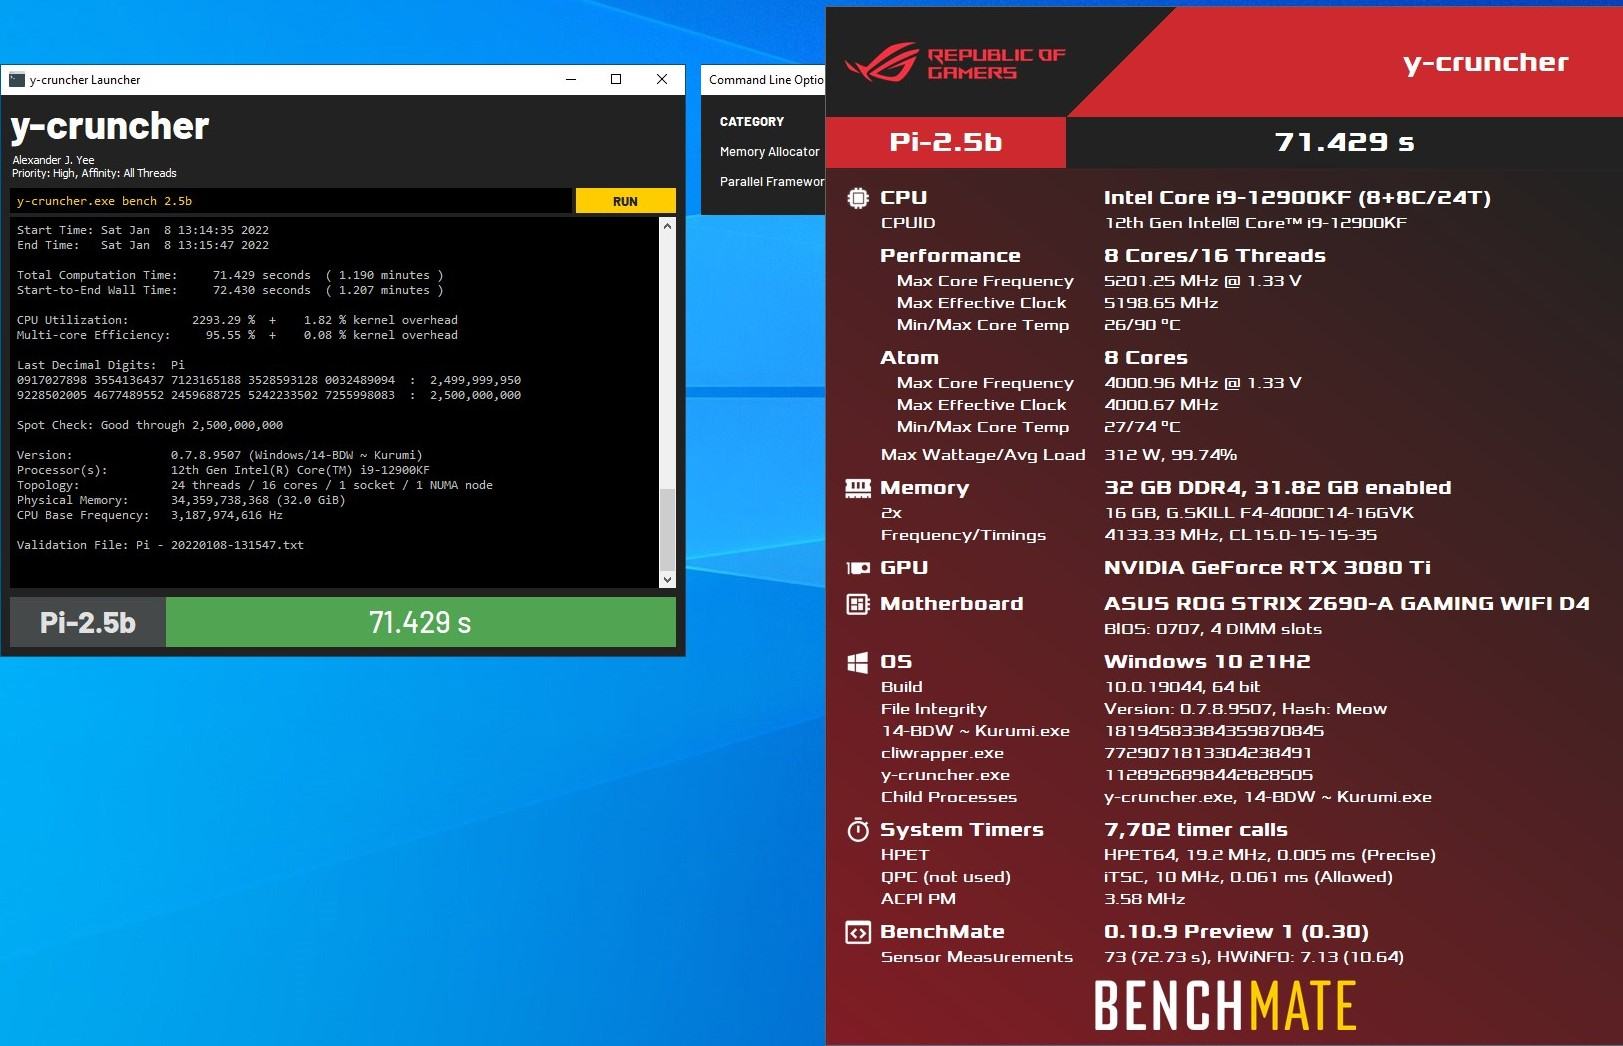Image resolution: width=1623 pixels, height=1046 pixels.
Task: Click the 26/90 °C core temp value
Action: 1142,325
